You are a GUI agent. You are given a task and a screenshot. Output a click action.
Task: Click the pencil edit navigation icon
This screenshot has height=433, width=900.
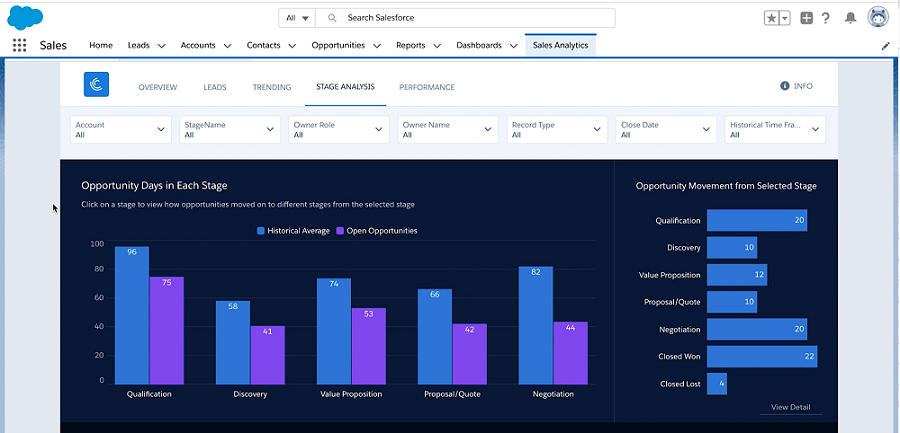885,46
